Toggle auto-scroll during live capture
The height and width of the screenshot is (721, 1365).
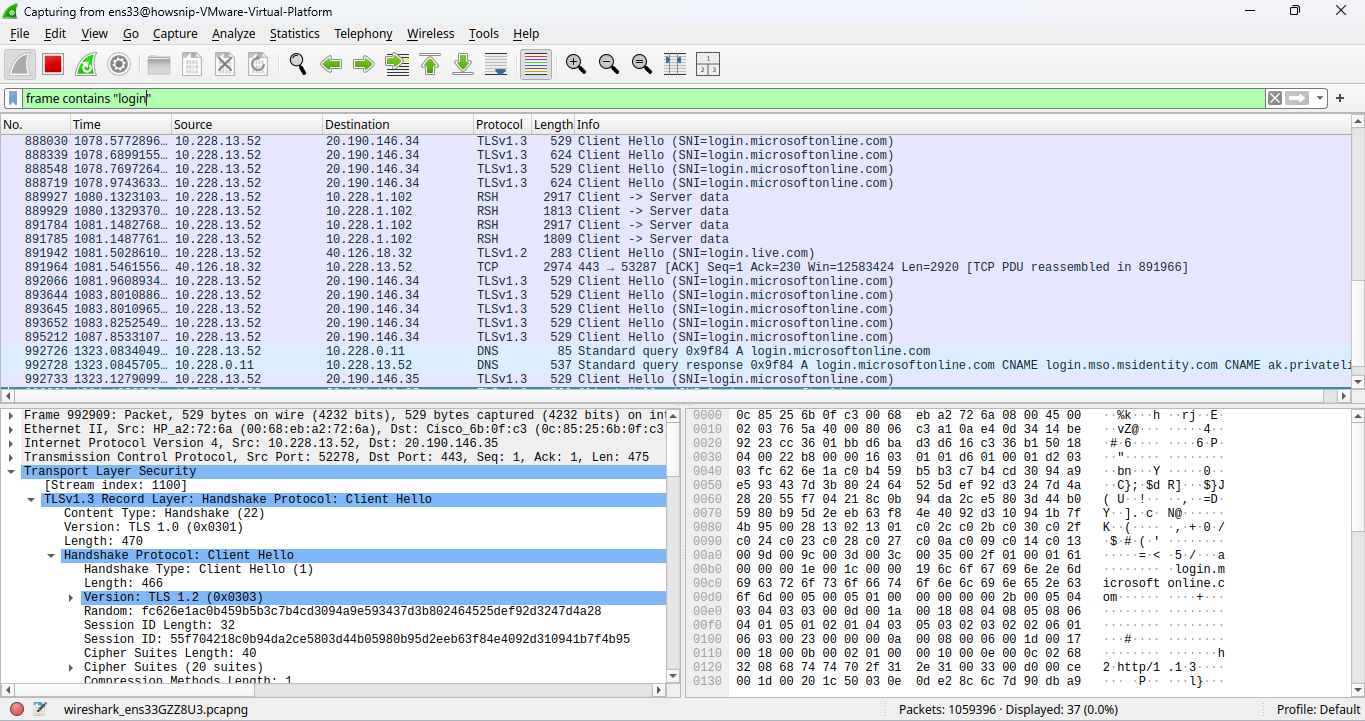(x=496, y=64)
